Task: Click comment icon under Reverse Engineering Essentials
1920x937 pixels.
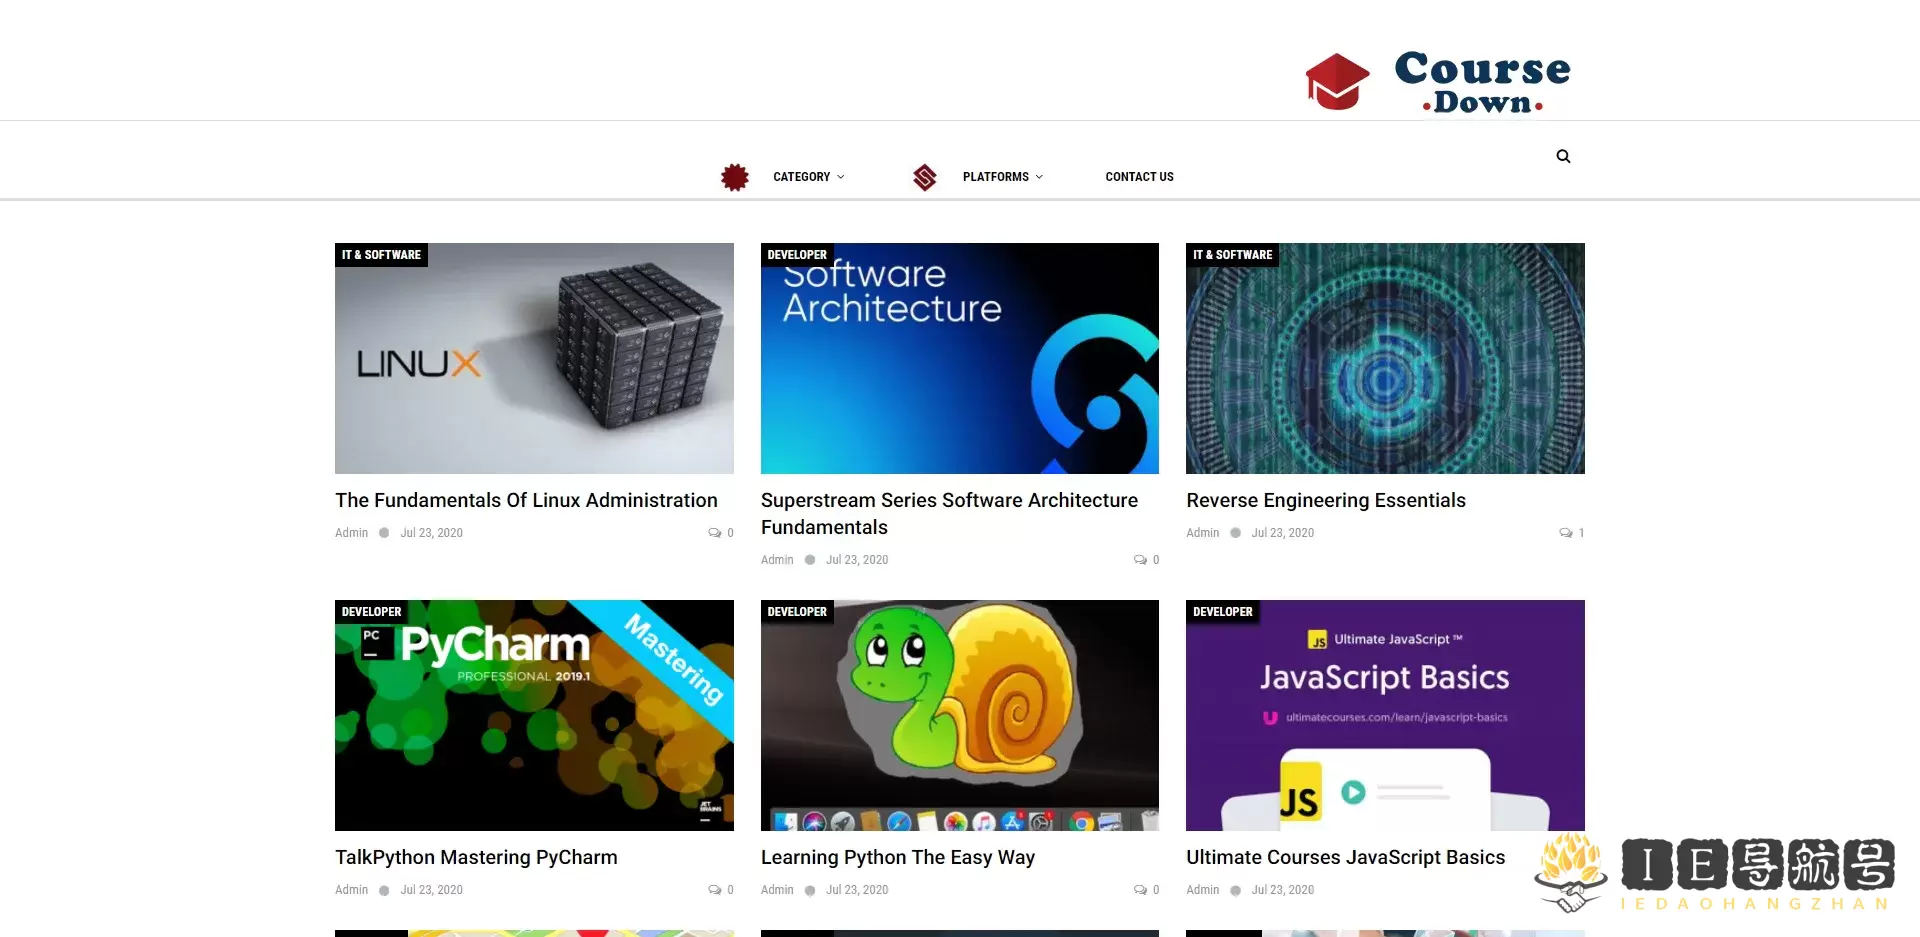Action: pos(1565,533)
